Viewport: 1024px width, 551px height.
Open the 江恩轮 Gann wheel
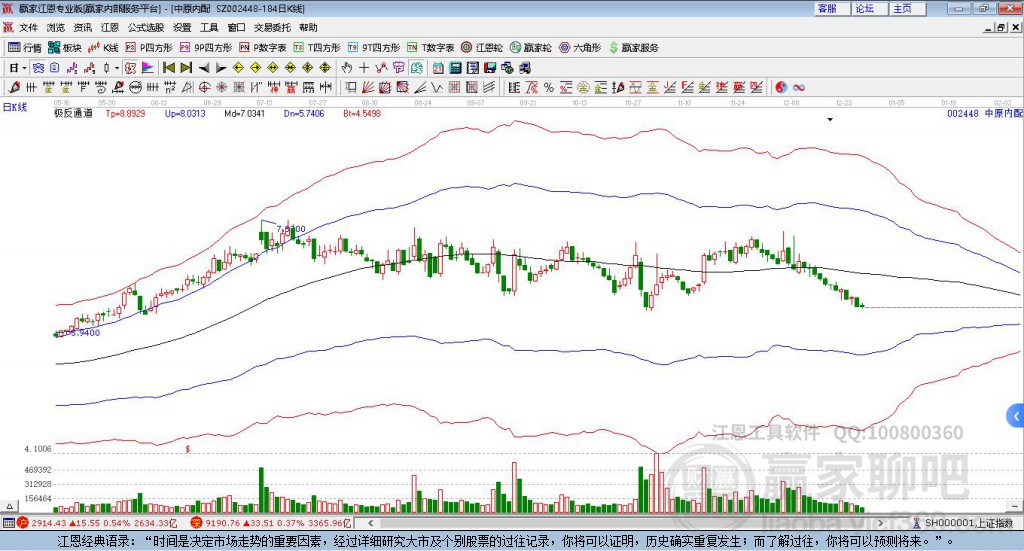click(482, 48)
